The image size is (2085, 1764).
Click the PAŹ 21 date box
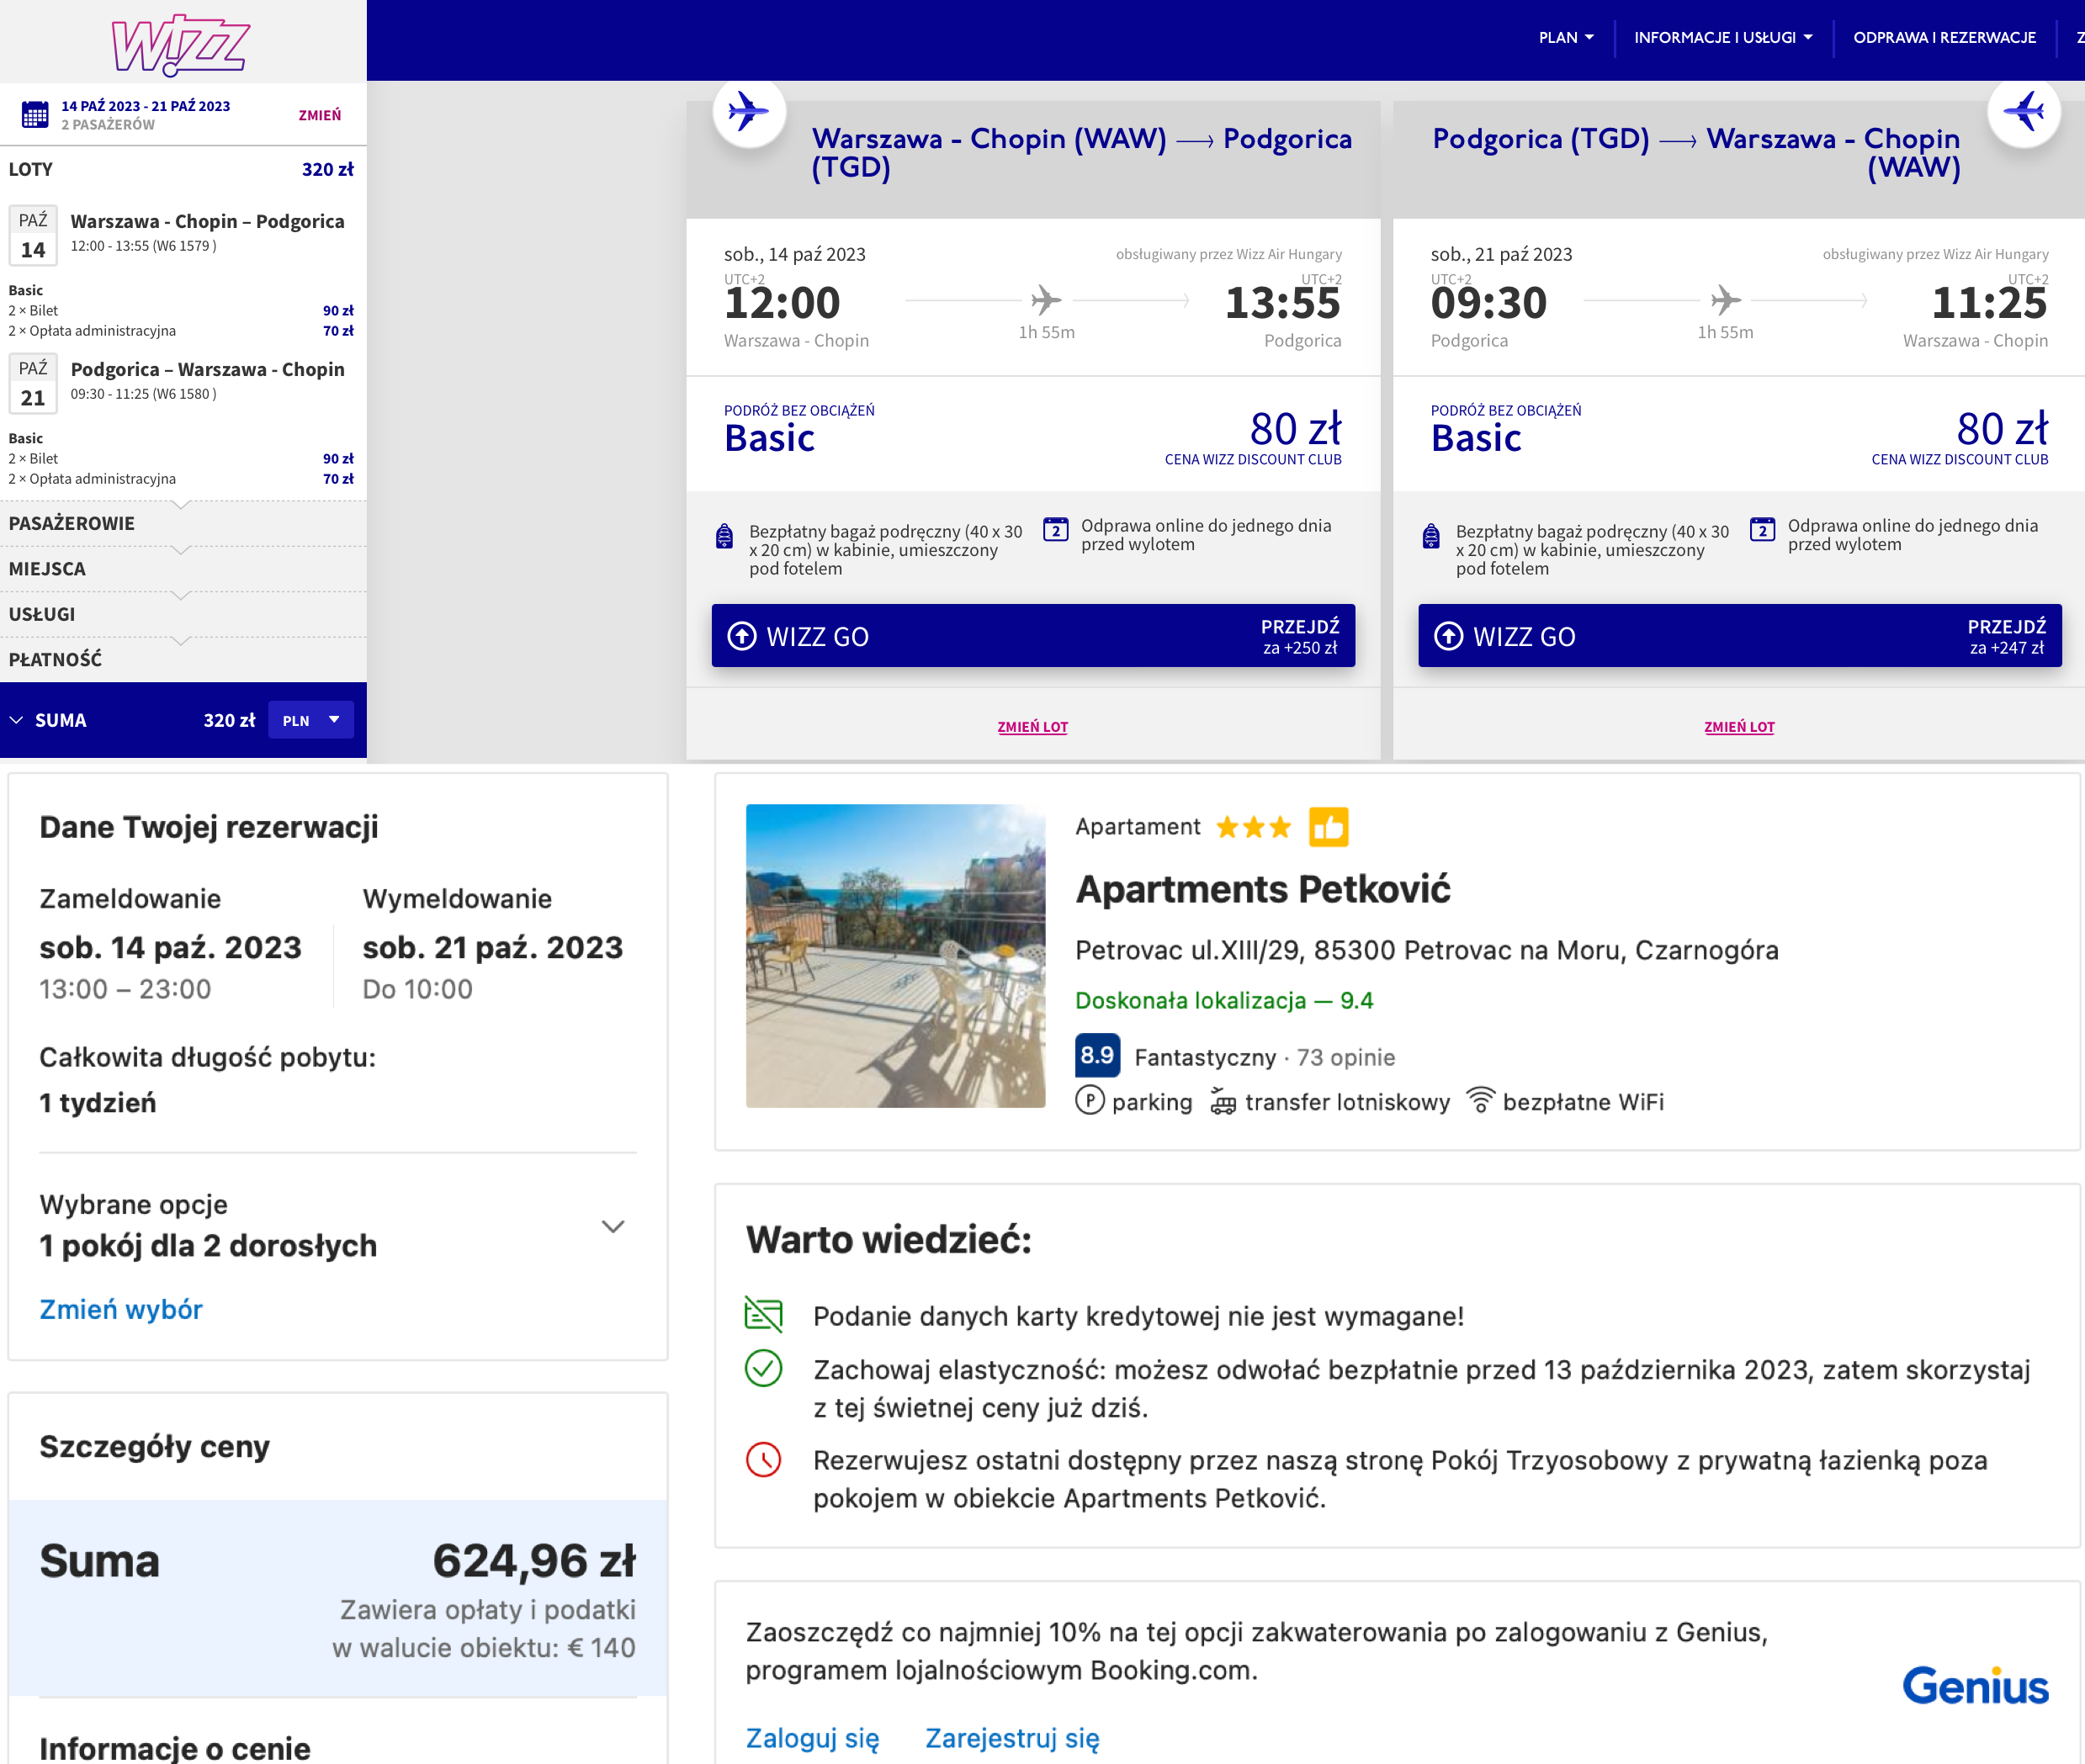[x=33, y=383]
